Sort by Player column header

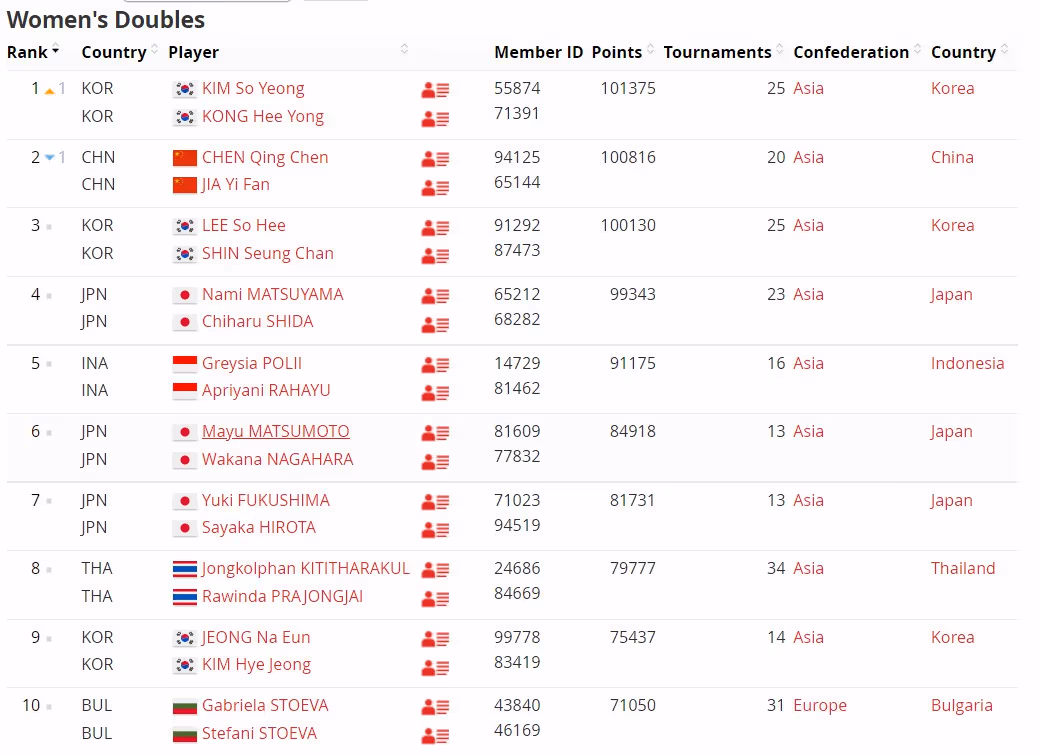tap(194, 52)
